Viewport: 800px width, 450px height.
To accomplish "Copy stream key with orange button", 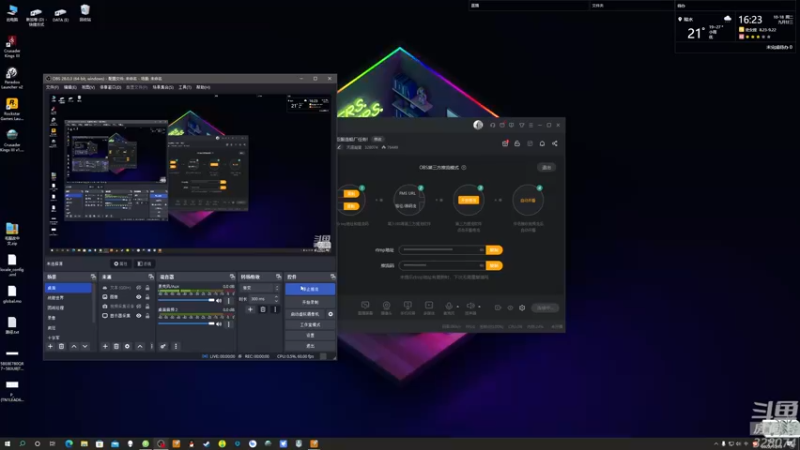I will [494, 266].
